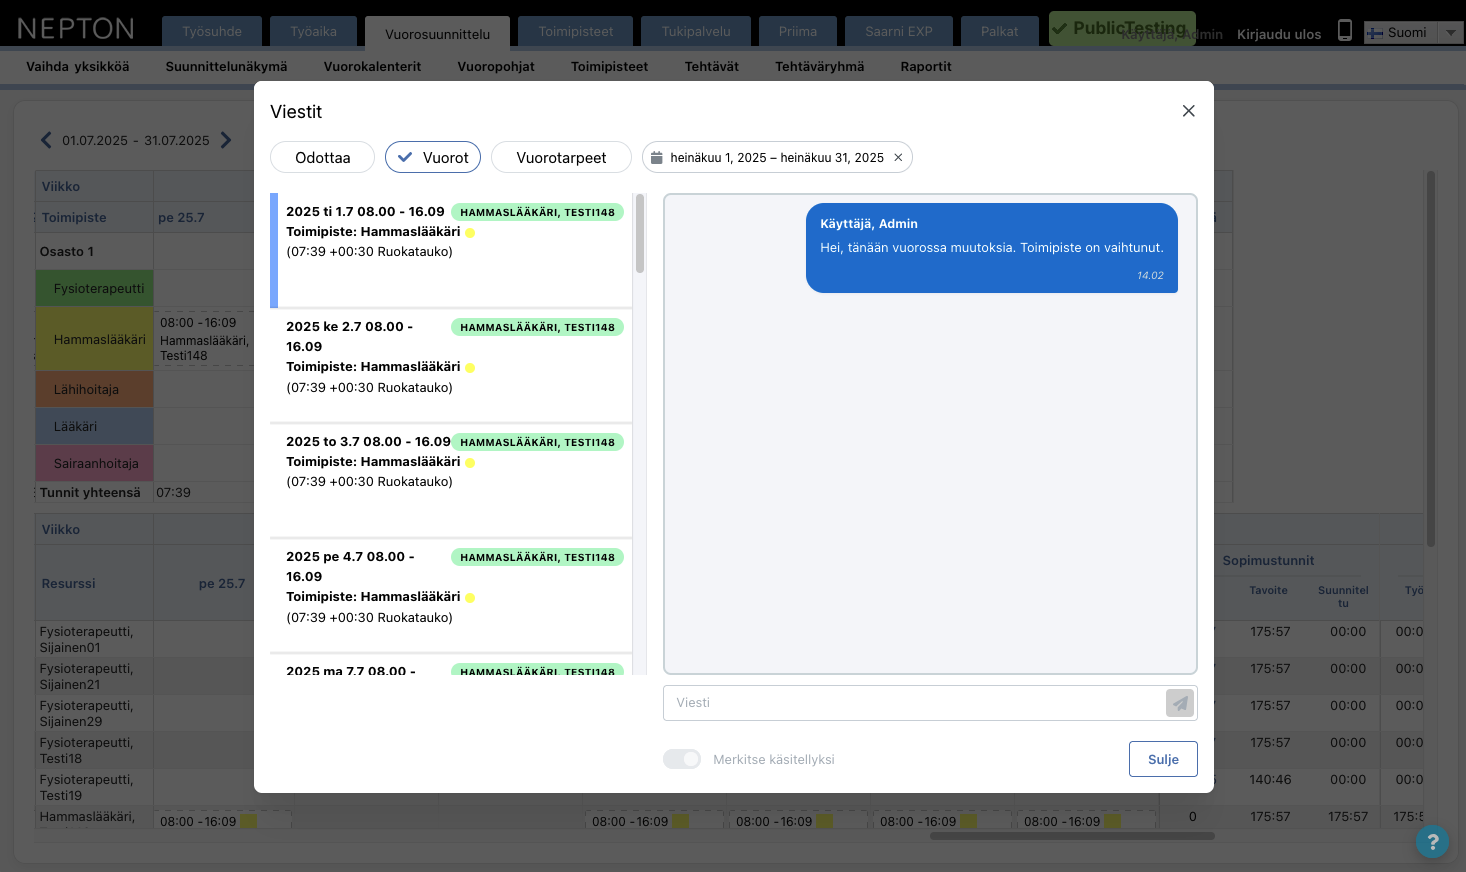Go to previous period with left arrow
The image size is (1466, 872).
tap(46, 140)
